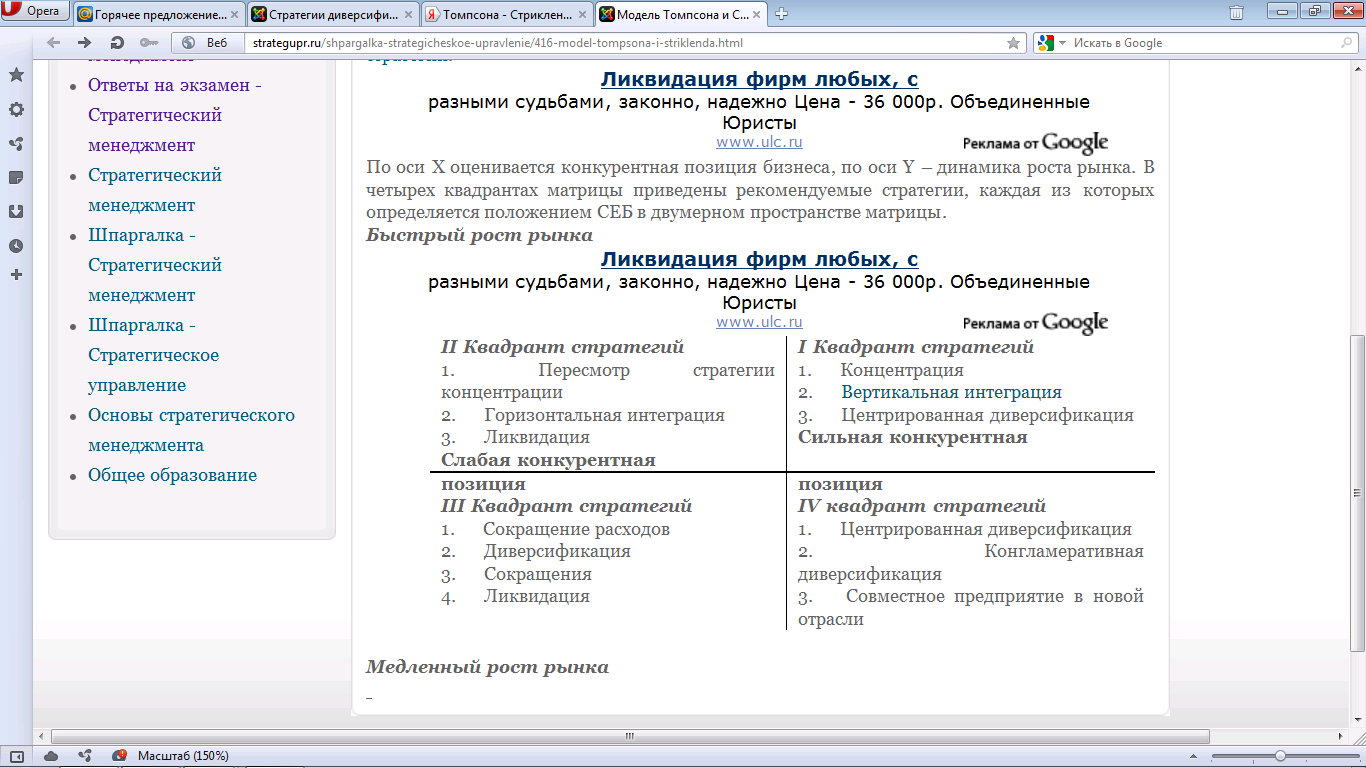Click upper Ликвидация фирм любых ad headline
1366x768 pixels.
(x=759, y=80)
